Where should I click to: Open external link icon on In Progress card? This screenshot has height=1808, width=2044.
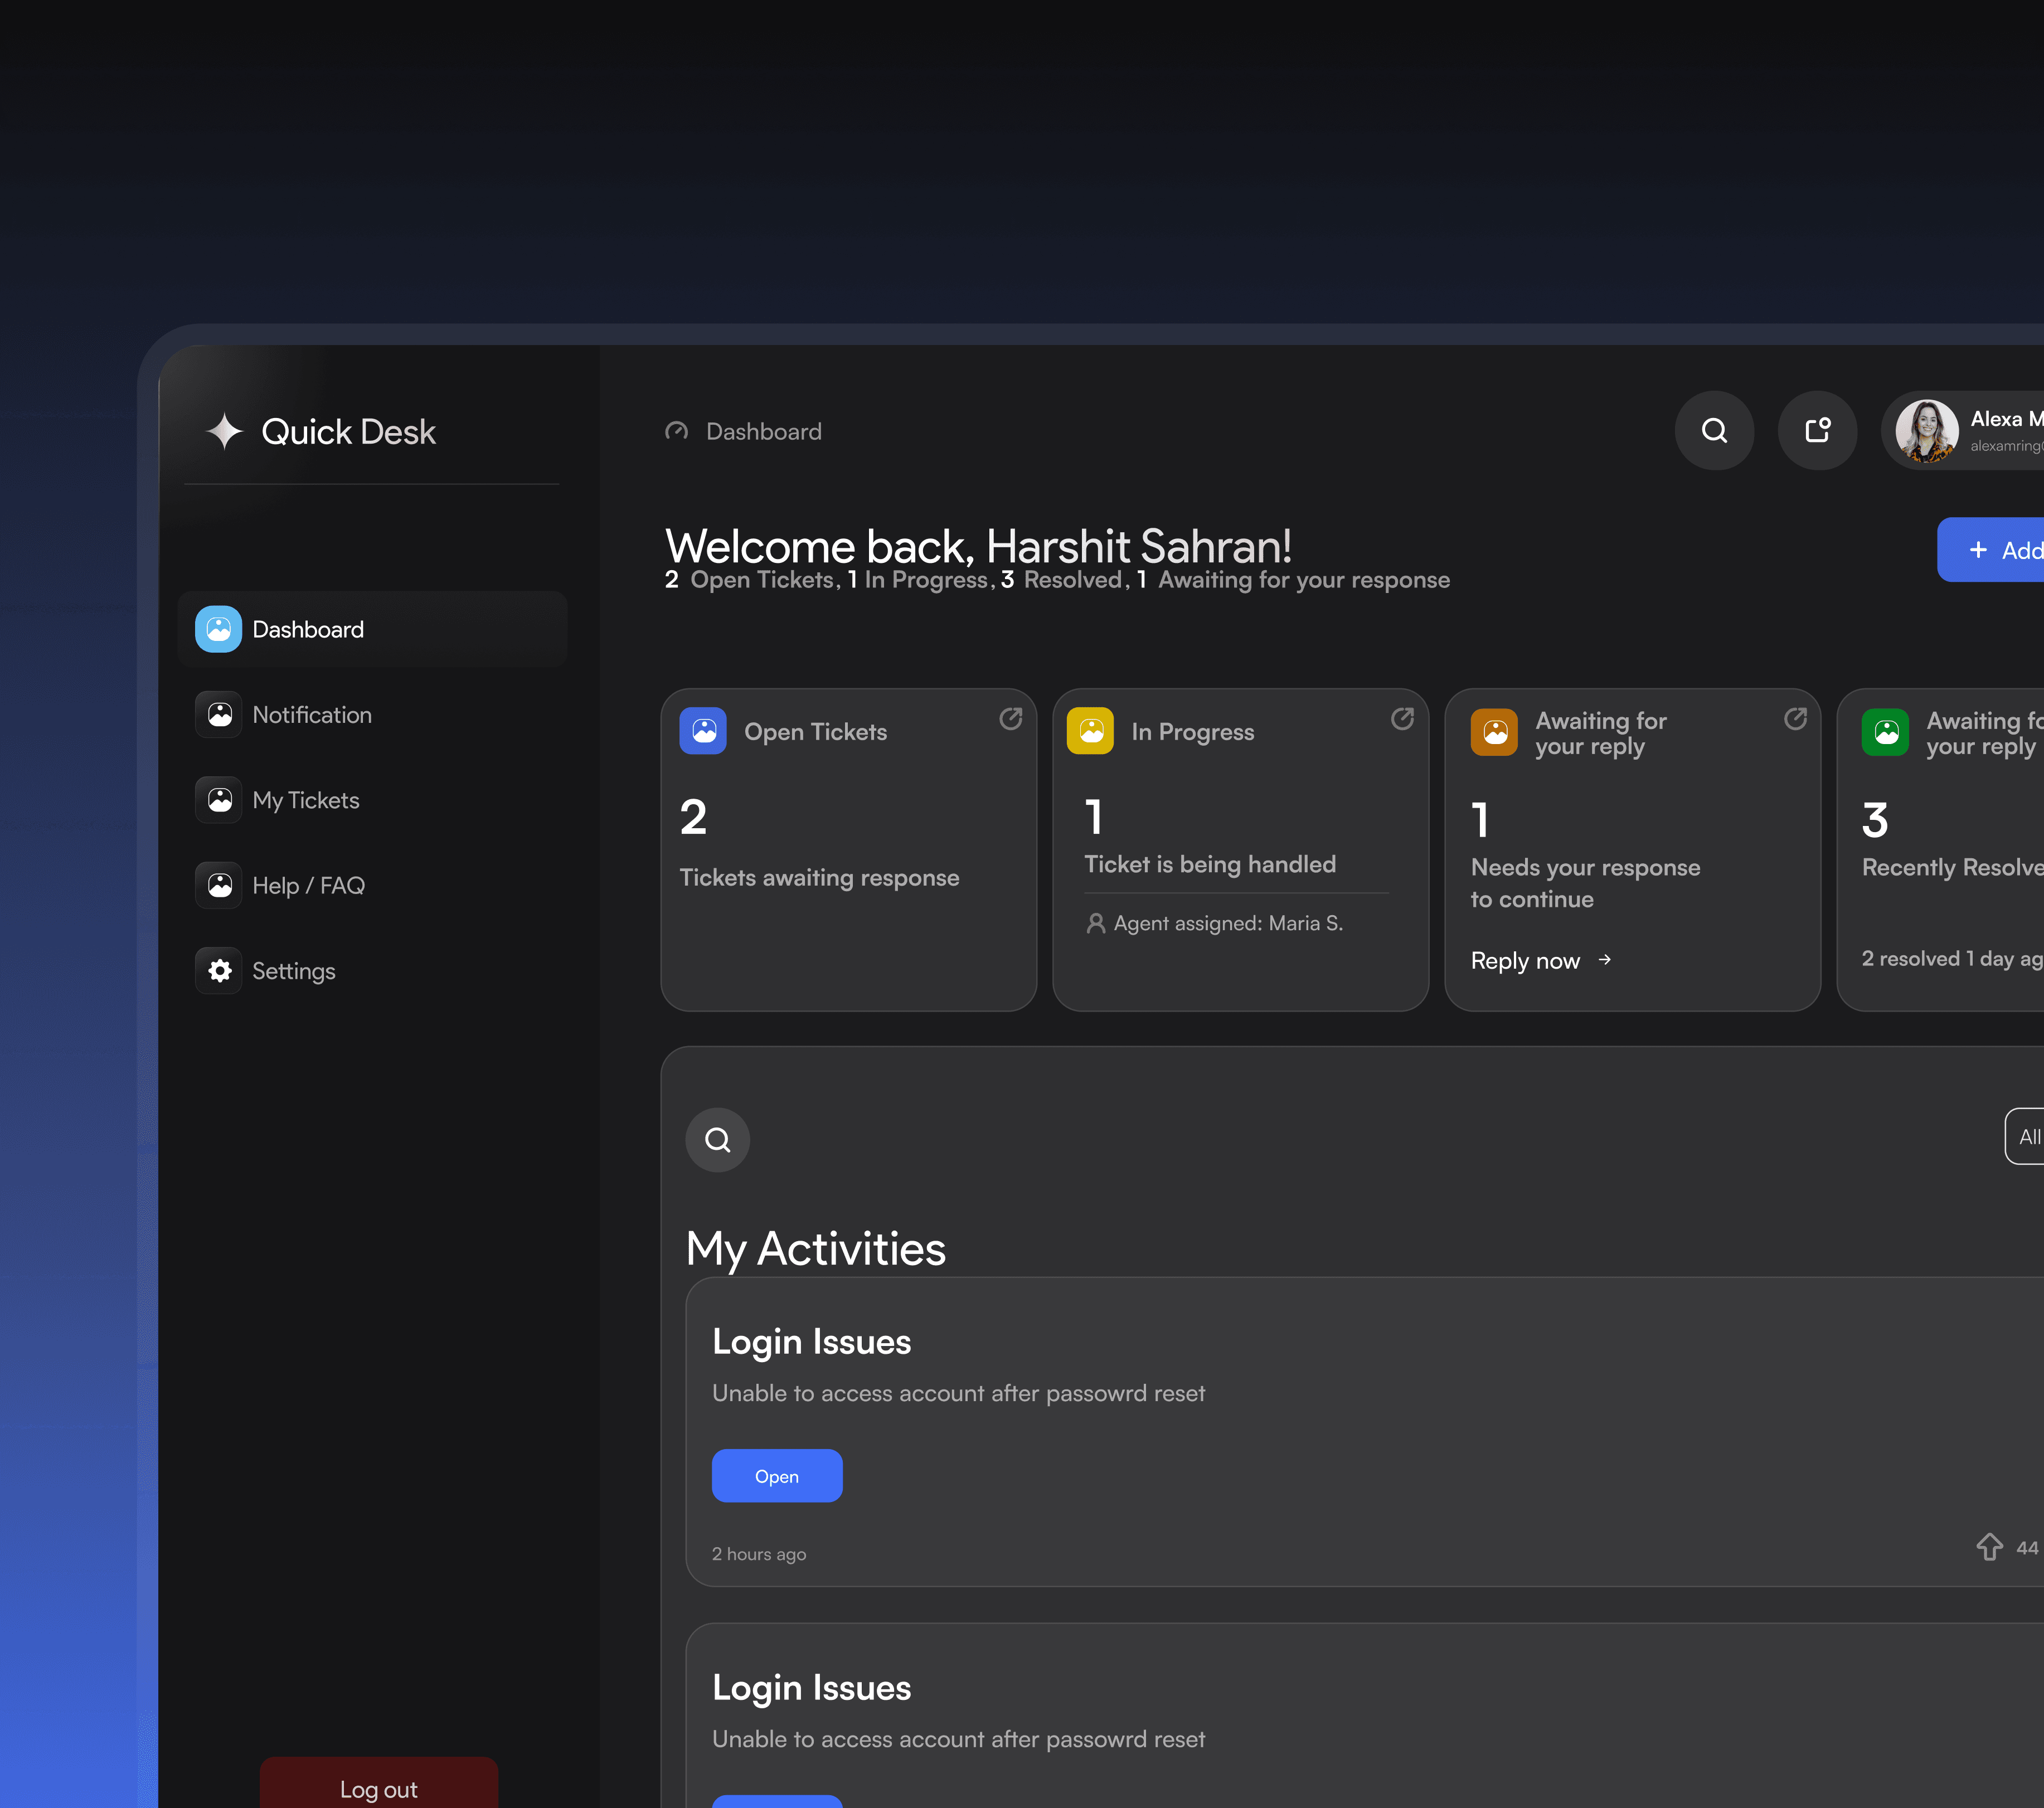(x=1402, y=719)
